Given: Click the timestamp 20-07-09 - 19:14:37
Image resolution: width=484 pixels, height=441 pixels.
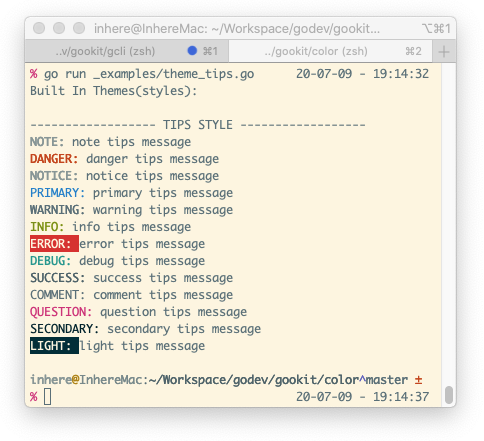Looking at the screenshot, I should pos(362,397).
